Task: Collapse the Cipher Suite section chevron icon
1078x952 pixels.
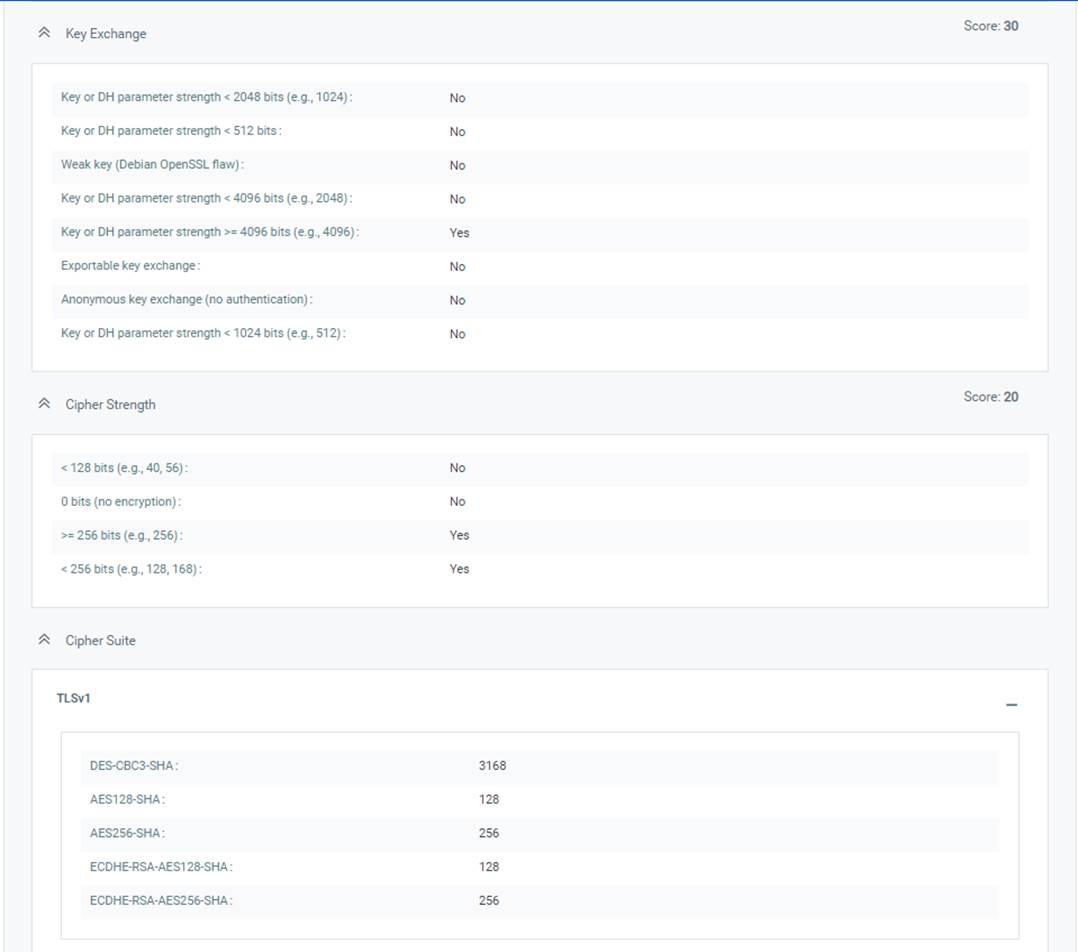Action: [x=43, y=638]
